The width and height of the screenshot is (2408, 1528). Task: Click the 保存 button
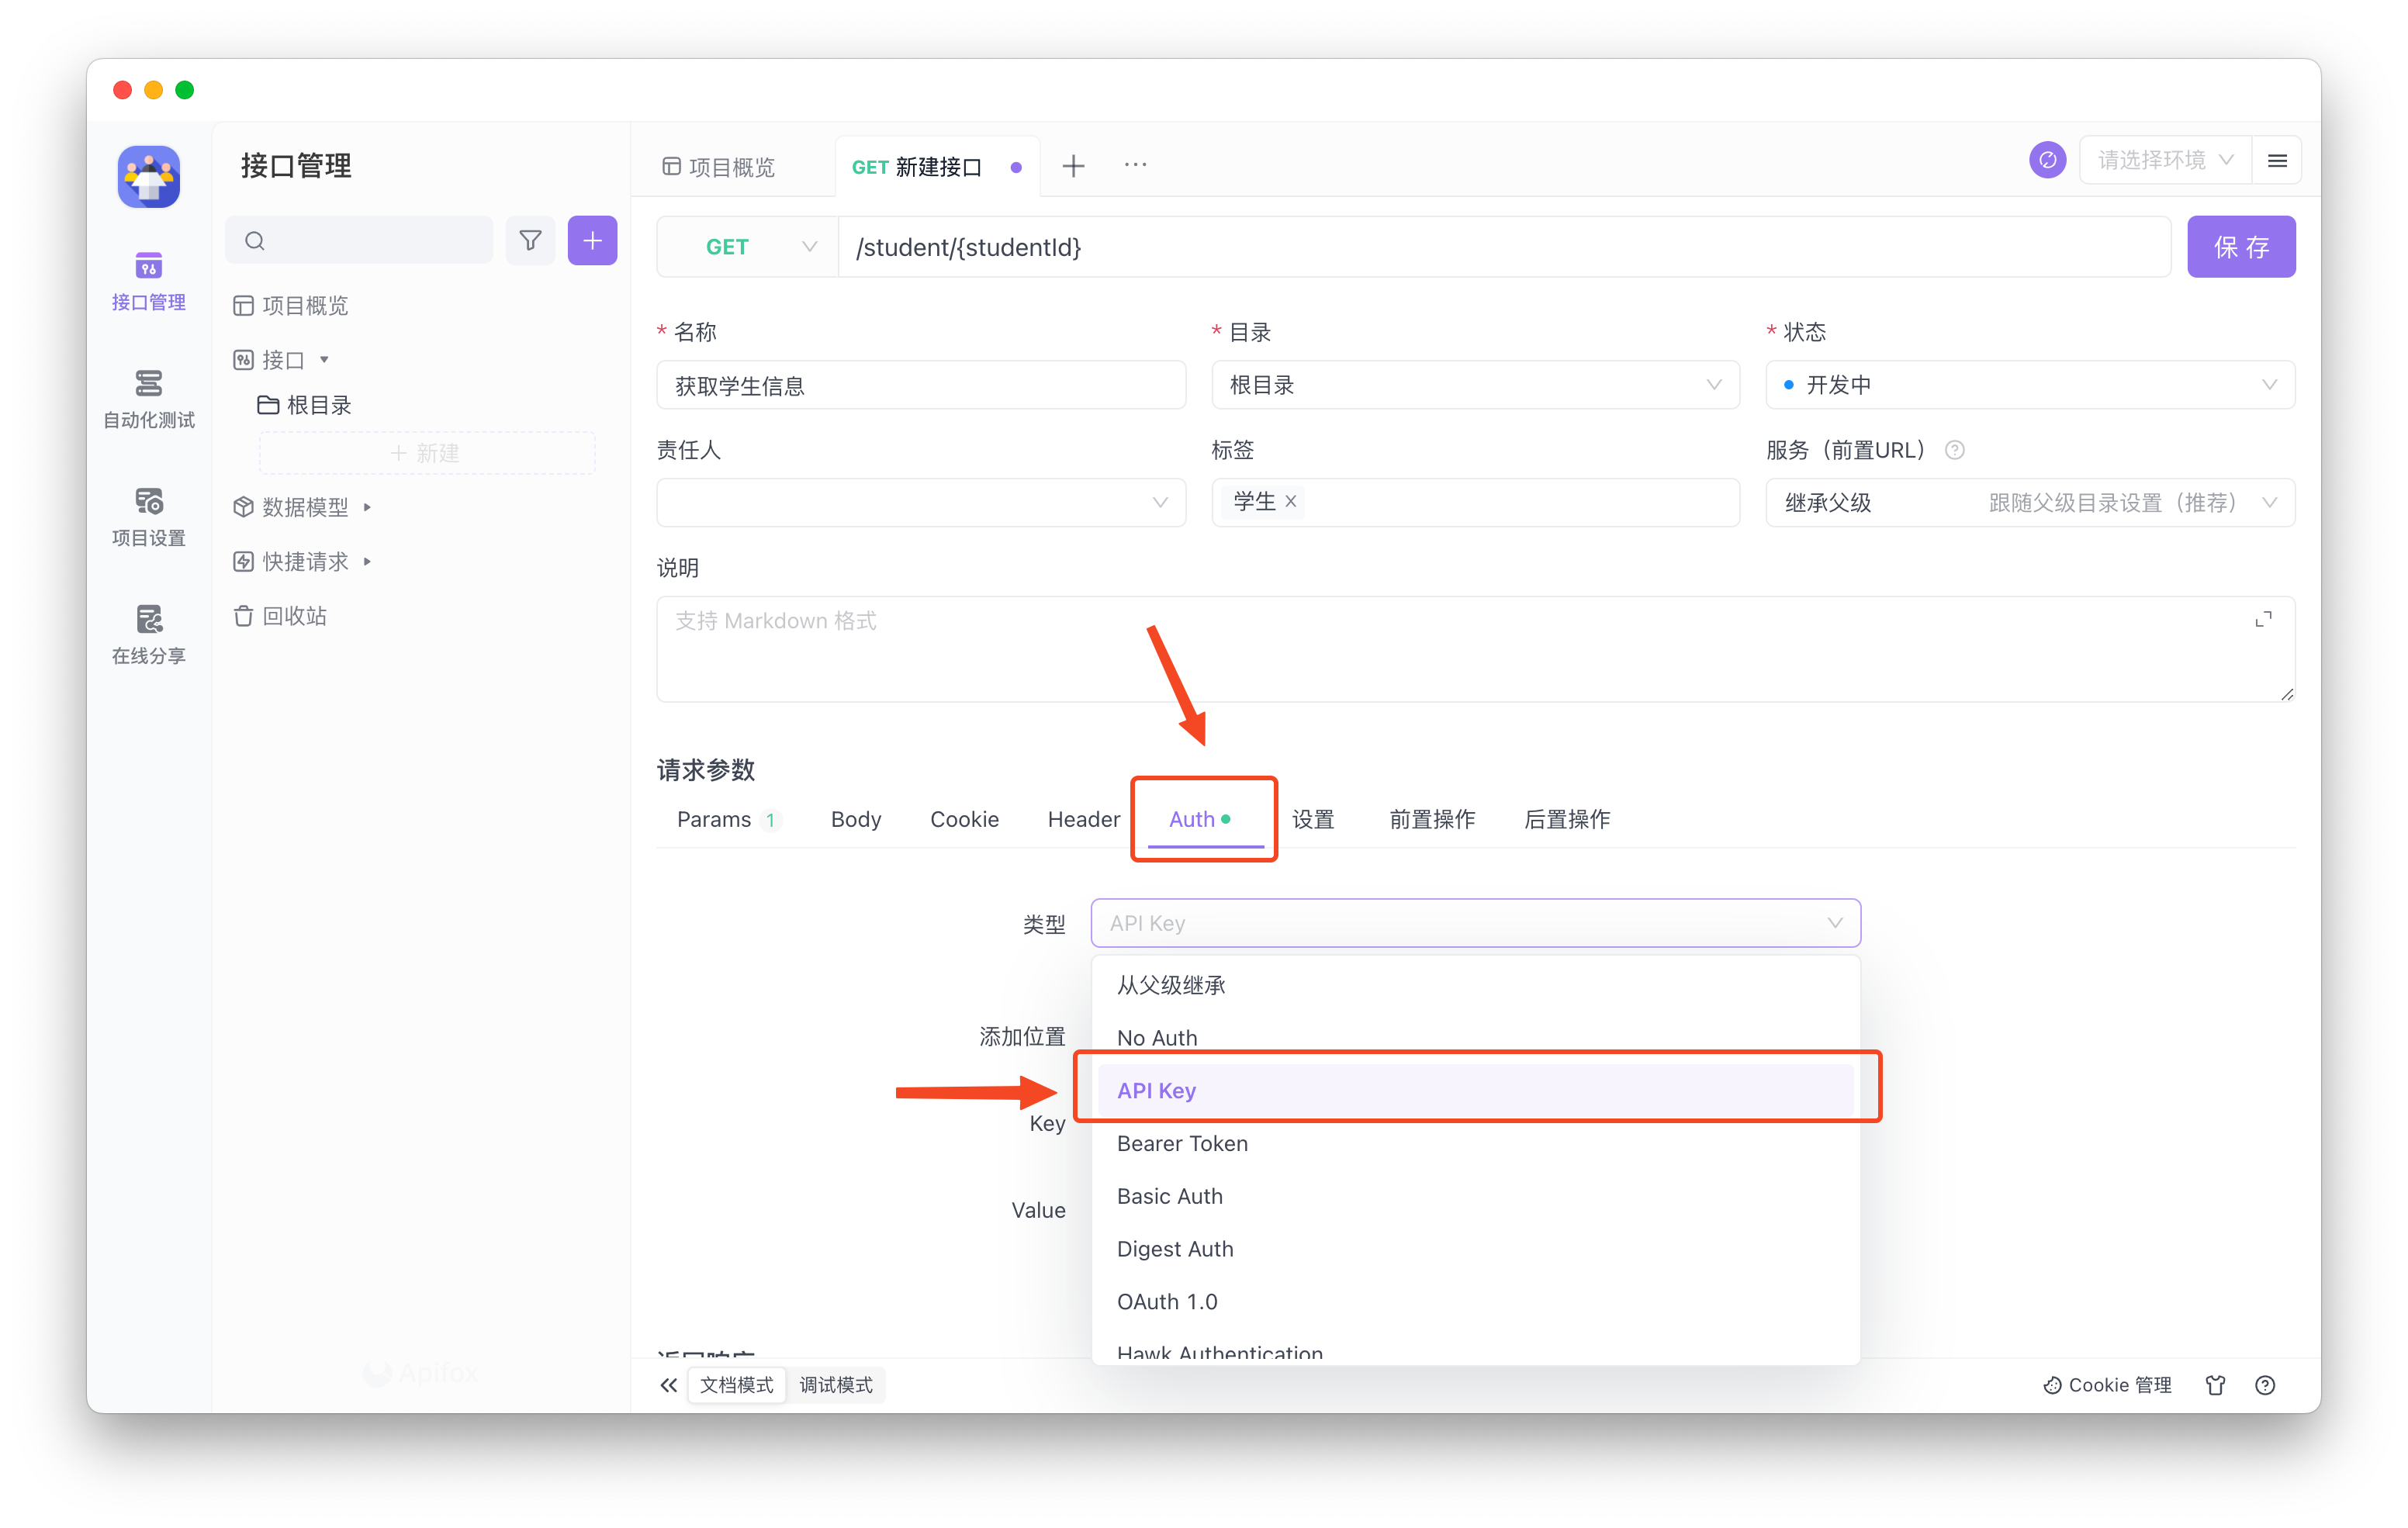tap(2241, 247)
